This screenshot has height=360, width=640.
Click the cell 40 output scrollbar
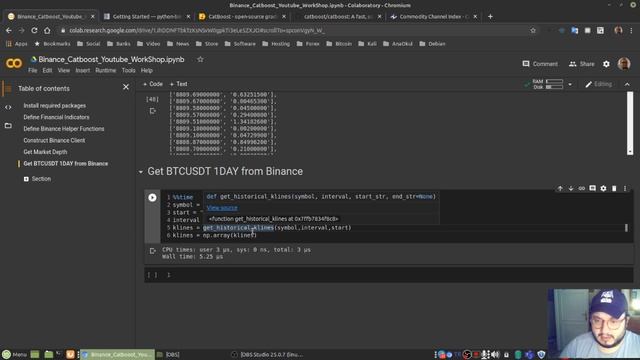pos(630,123)
